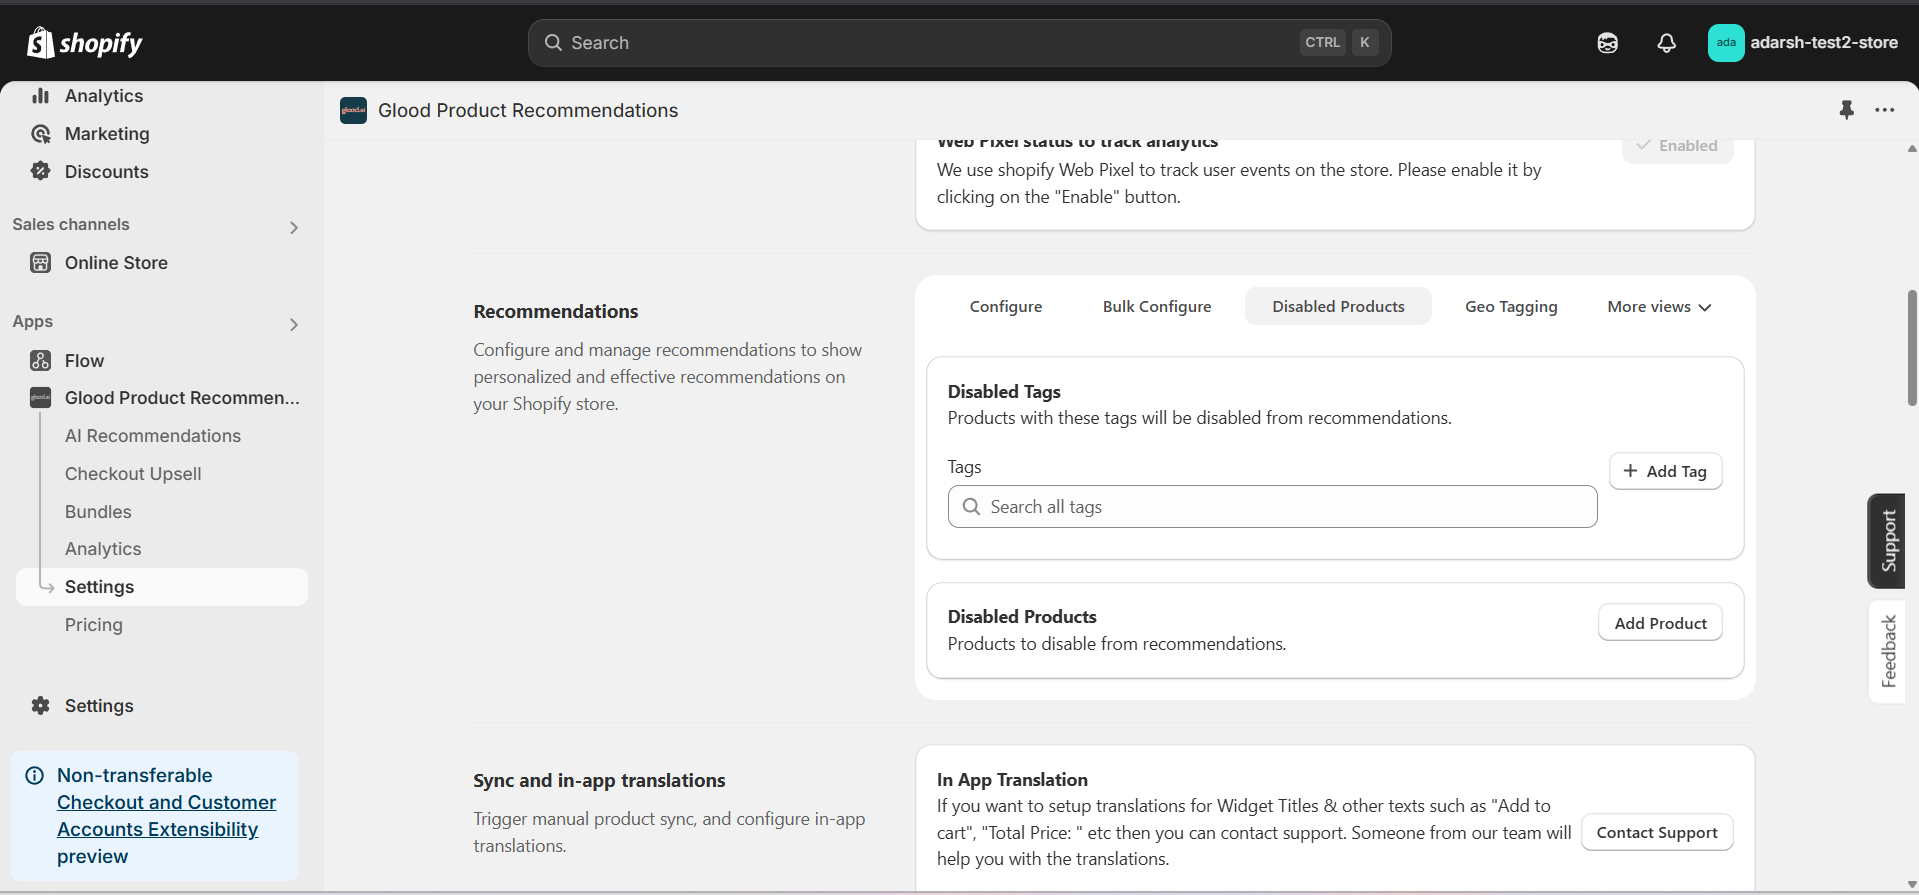Click the Marketing target icon
The width and height of the screenshot is (1919, 895).
(40, 134)
